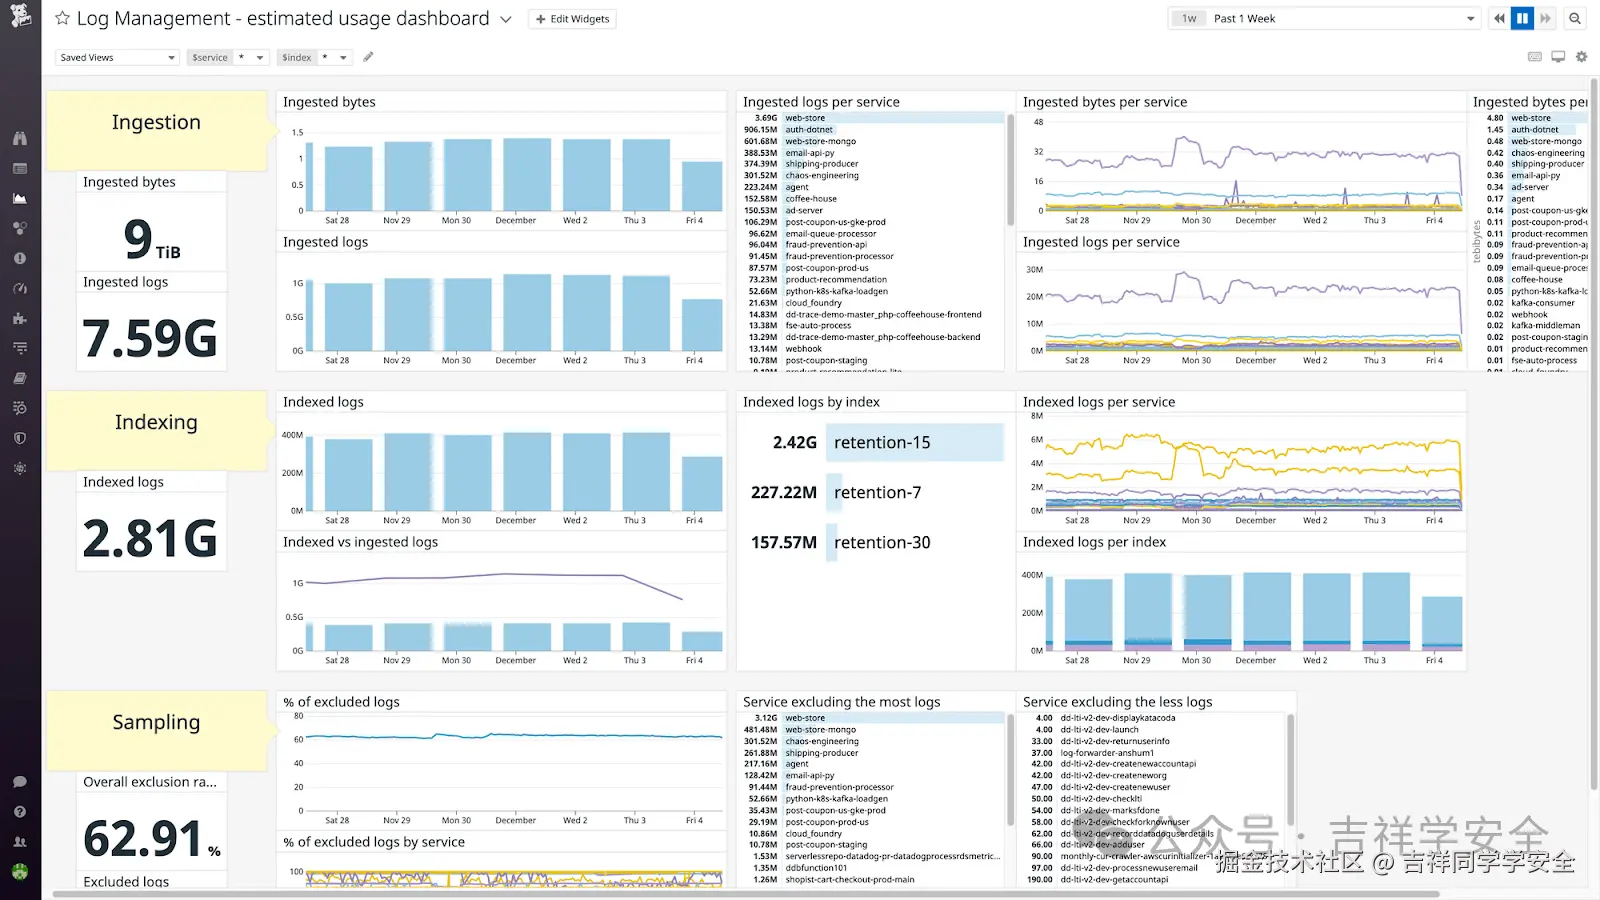Viewport: 1600px width, 900px height.
Task: Open the Integrations puzzle-piece sidebar icon
Action: 20,318
